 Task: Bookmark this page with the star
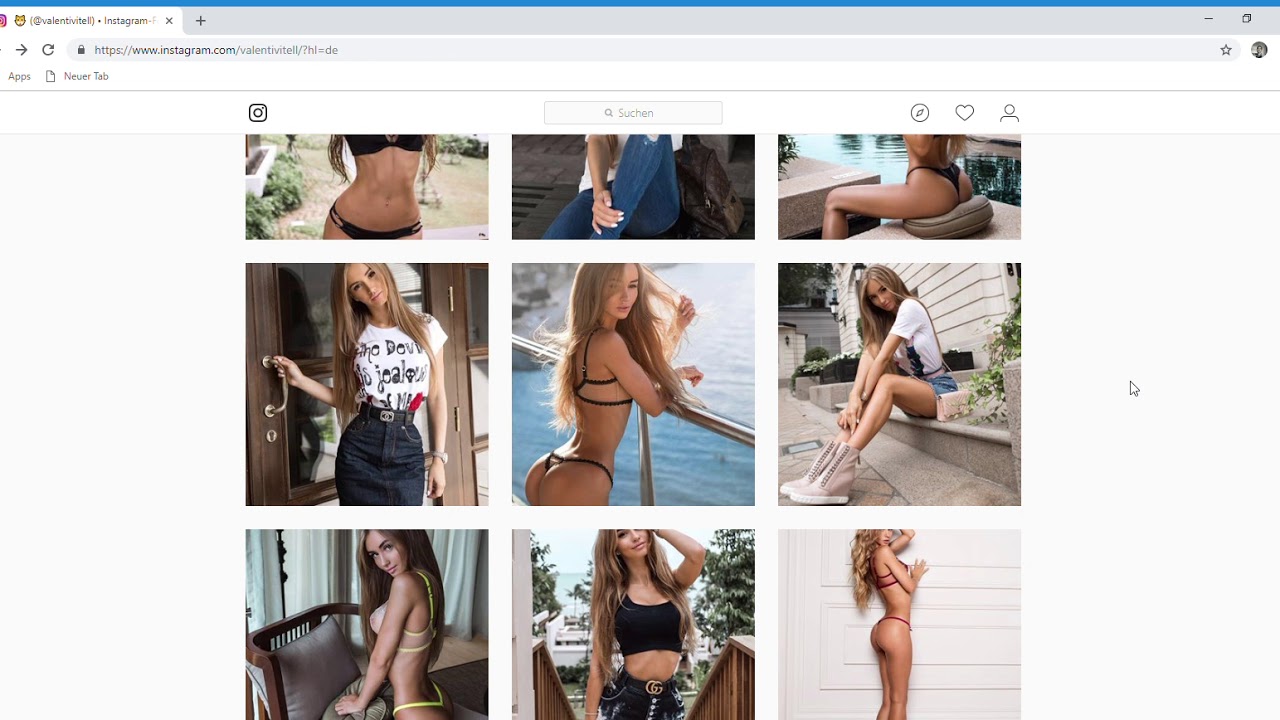pos(1226,50)
